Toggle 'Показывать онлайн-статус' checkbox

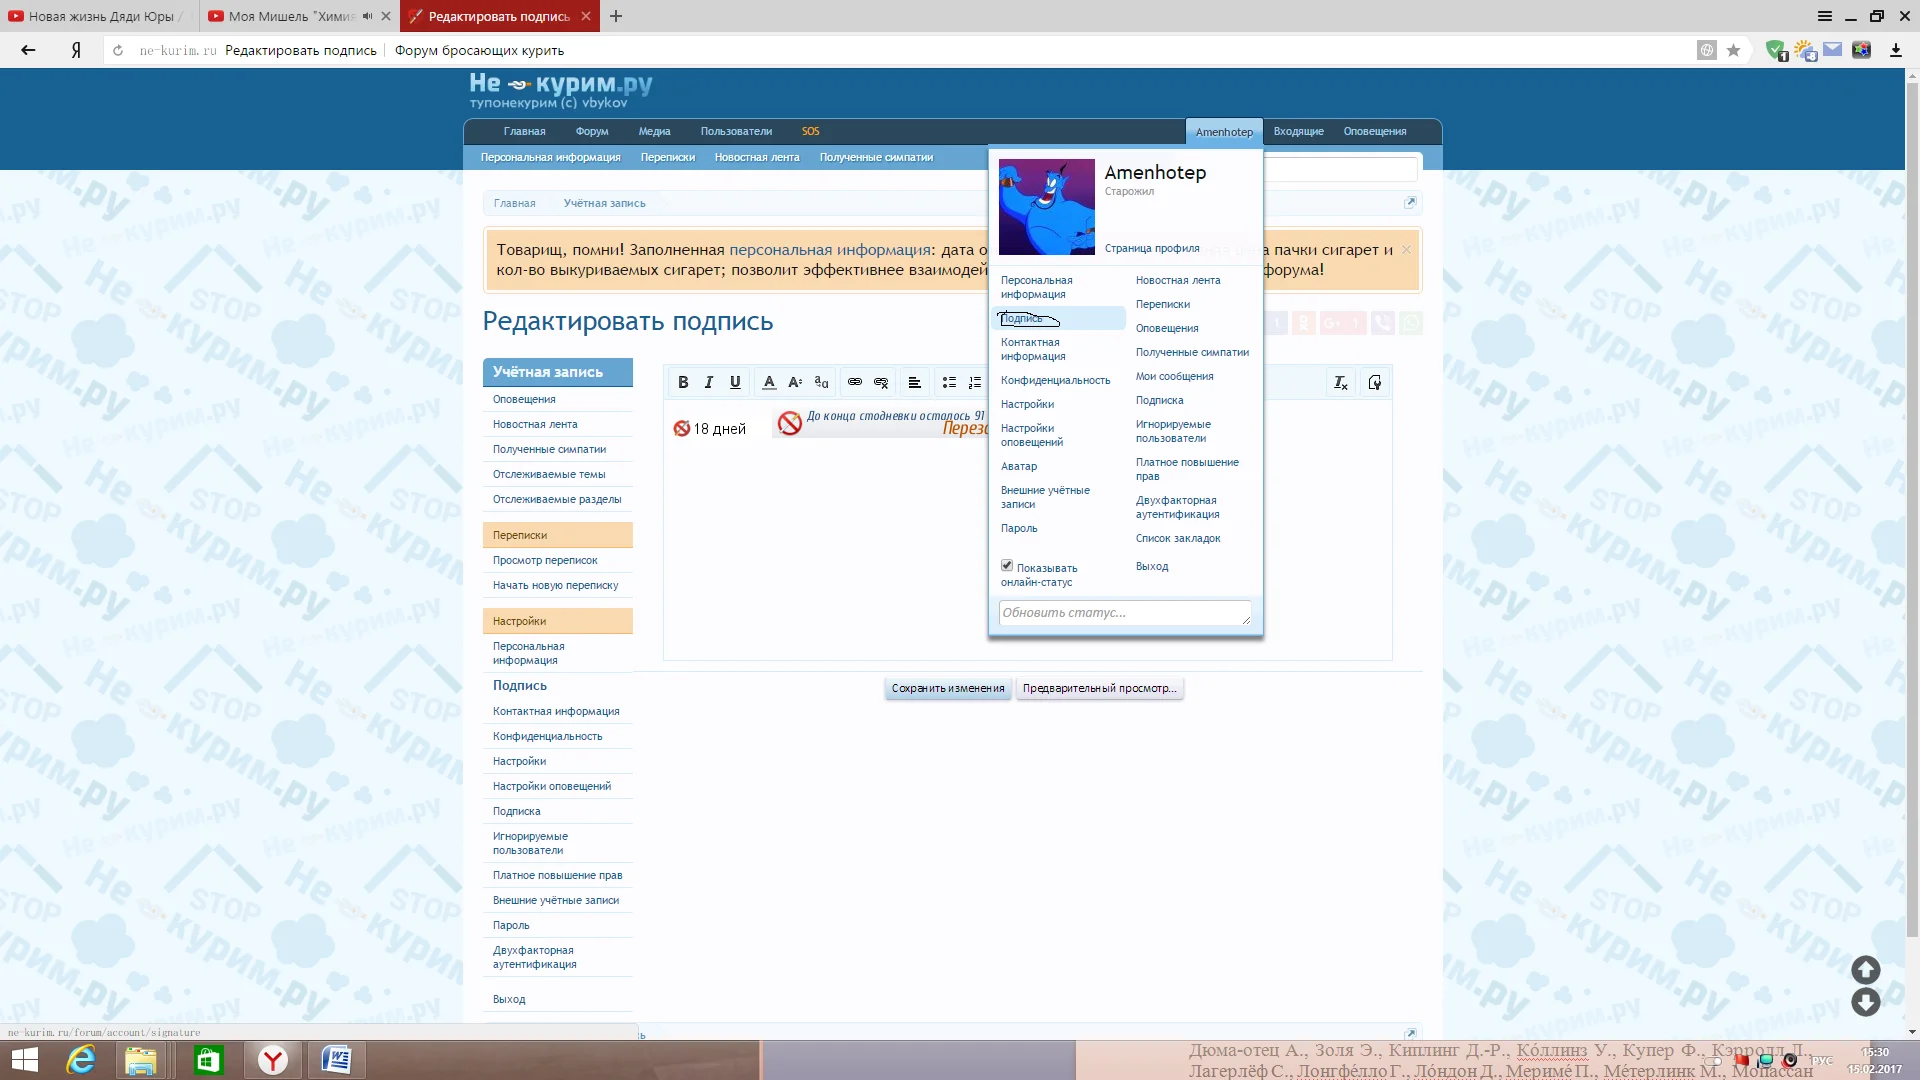coord(1007,566)
